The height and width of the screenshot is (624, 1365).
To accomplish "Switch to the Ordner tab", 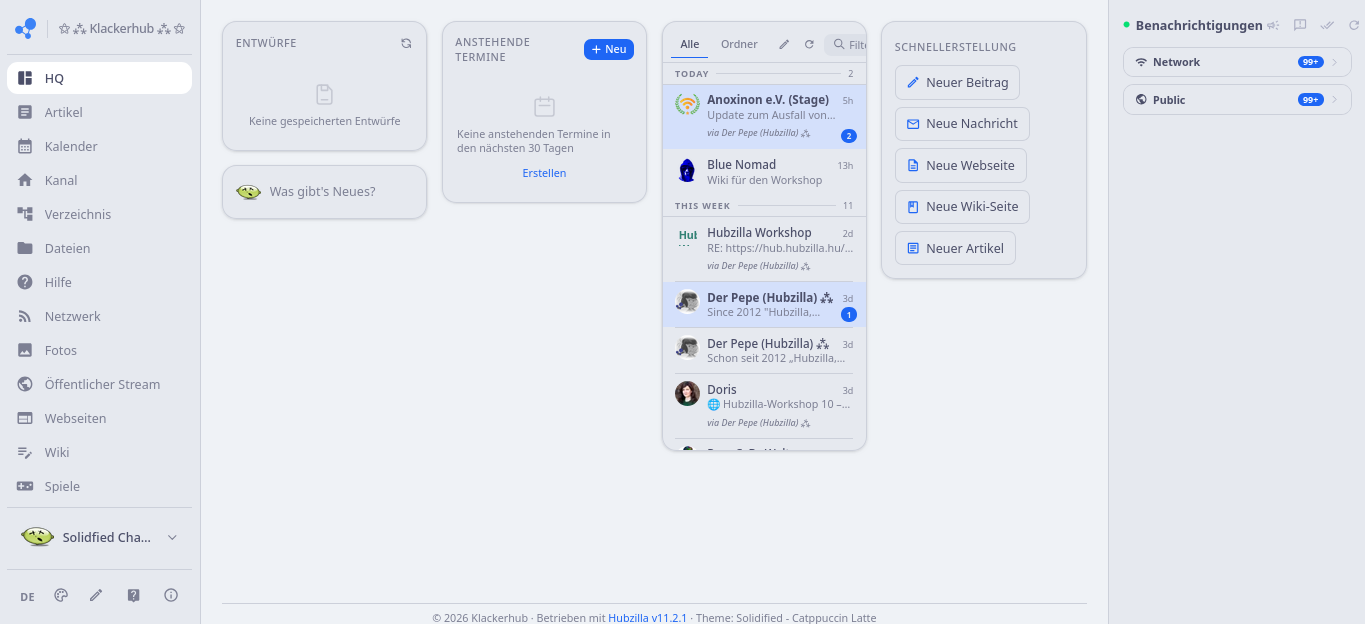I will point(739,44).
